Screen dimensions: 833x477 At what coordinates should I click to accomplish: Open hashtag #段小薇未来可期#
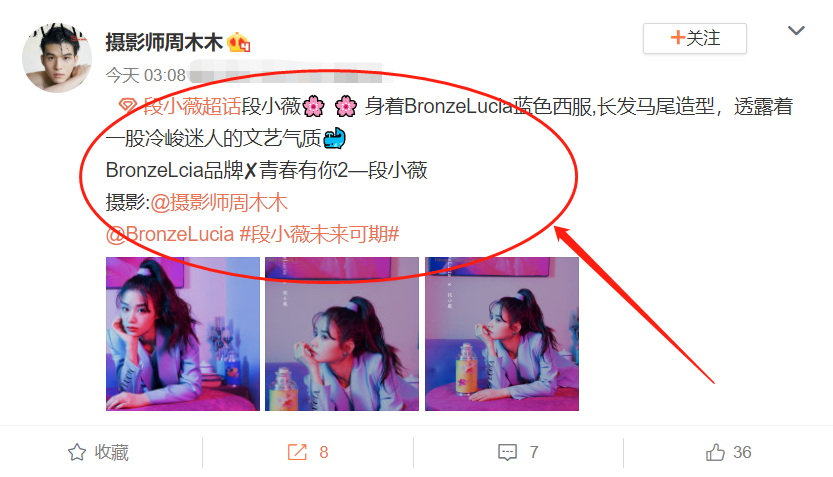tap(319, 234)
